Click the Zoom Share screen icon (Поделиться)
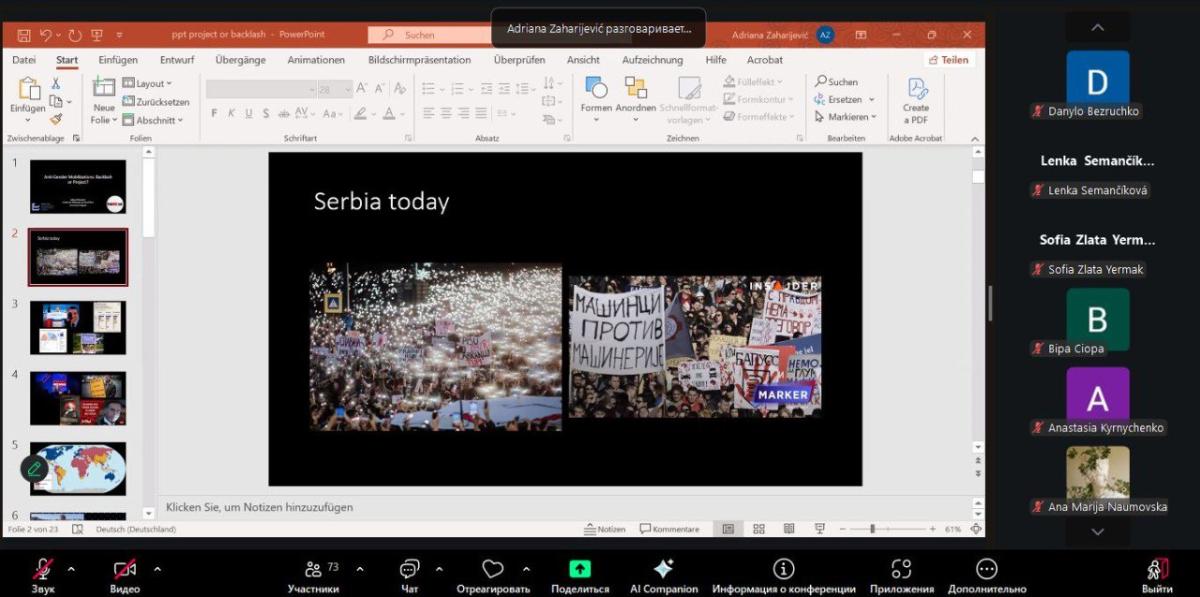 (579, 569)
